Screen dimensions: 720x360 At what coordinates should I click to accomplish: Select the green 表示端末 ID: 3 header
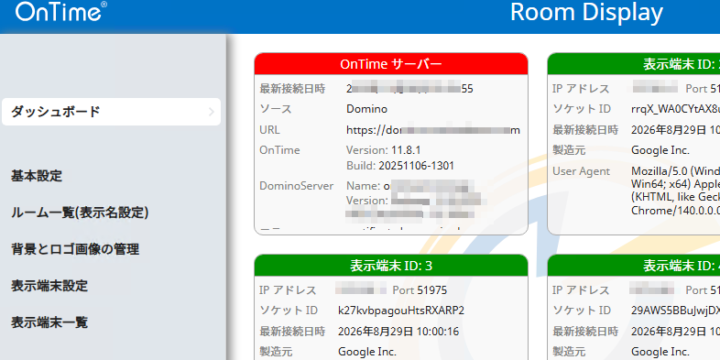pyautogui.click(x=391, y=265)
